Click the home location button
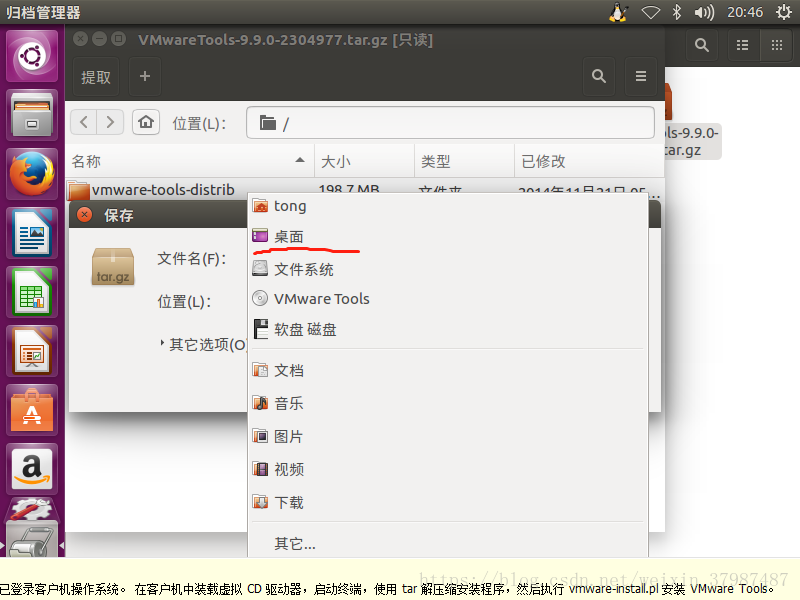800x600 pixels. (146, 122)
